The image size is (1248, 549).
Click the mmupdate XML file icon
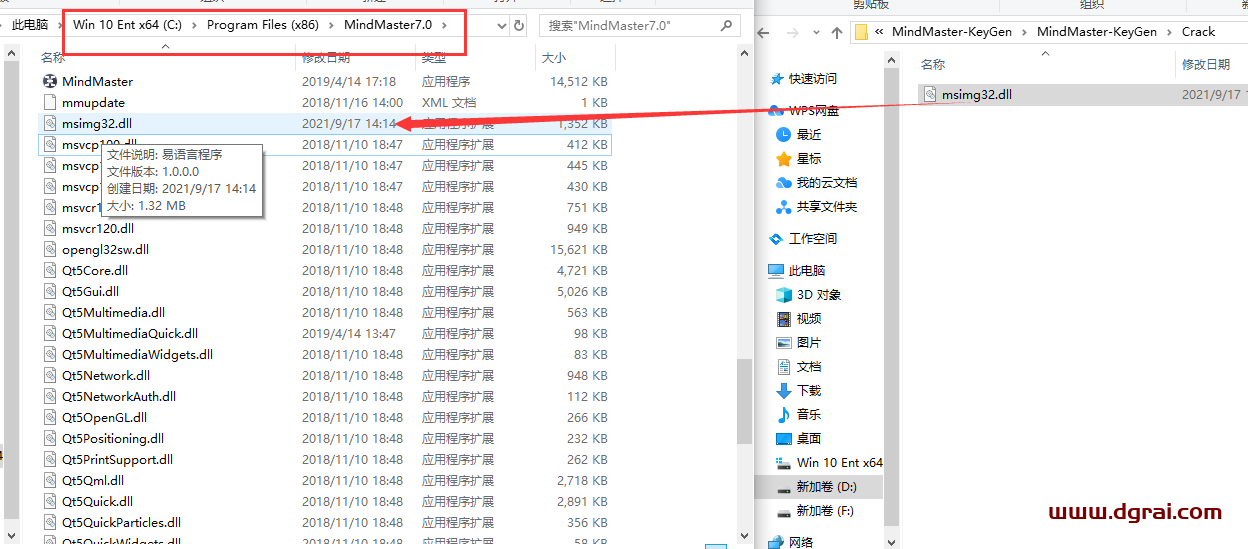coord(49,102)
